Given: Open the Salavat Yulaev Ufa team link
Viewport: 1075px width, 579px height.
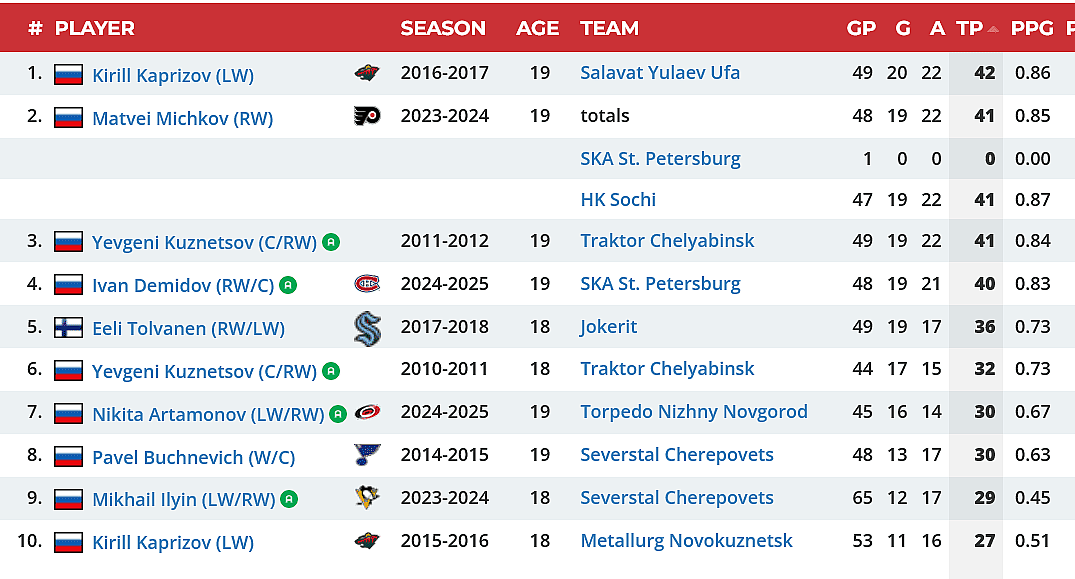Looking at the screenshot, I should tap(660, 72).
